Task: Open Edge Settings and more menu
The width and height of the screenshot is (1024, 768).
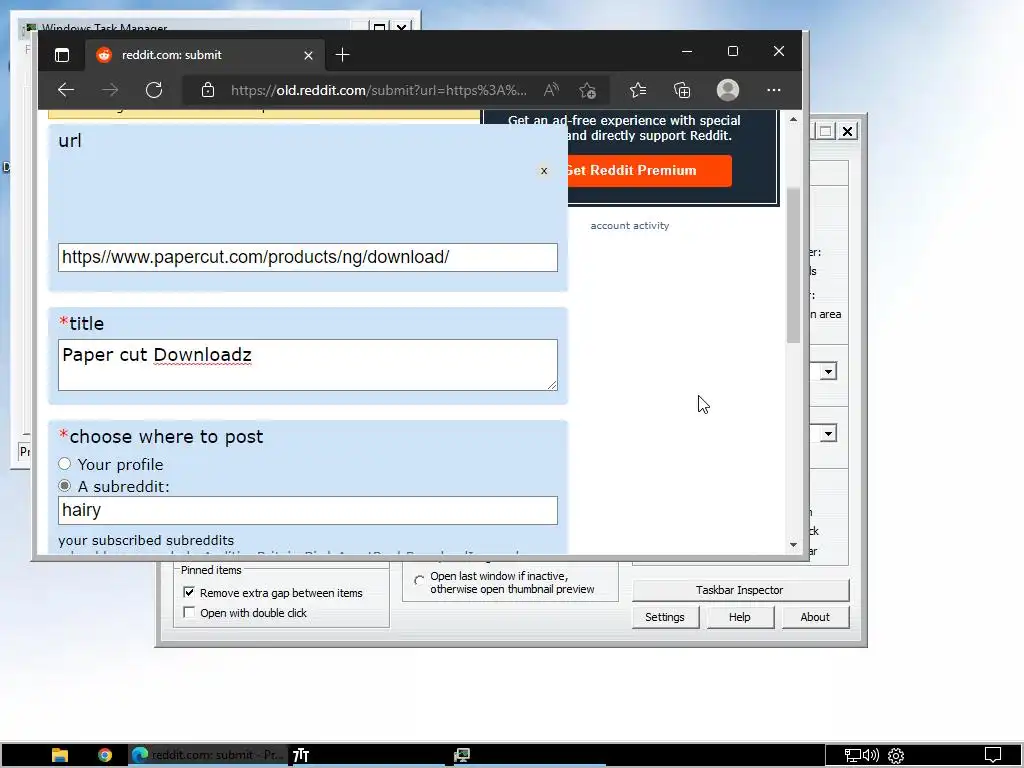Action: pyautogui.click(x=774, y=90)
